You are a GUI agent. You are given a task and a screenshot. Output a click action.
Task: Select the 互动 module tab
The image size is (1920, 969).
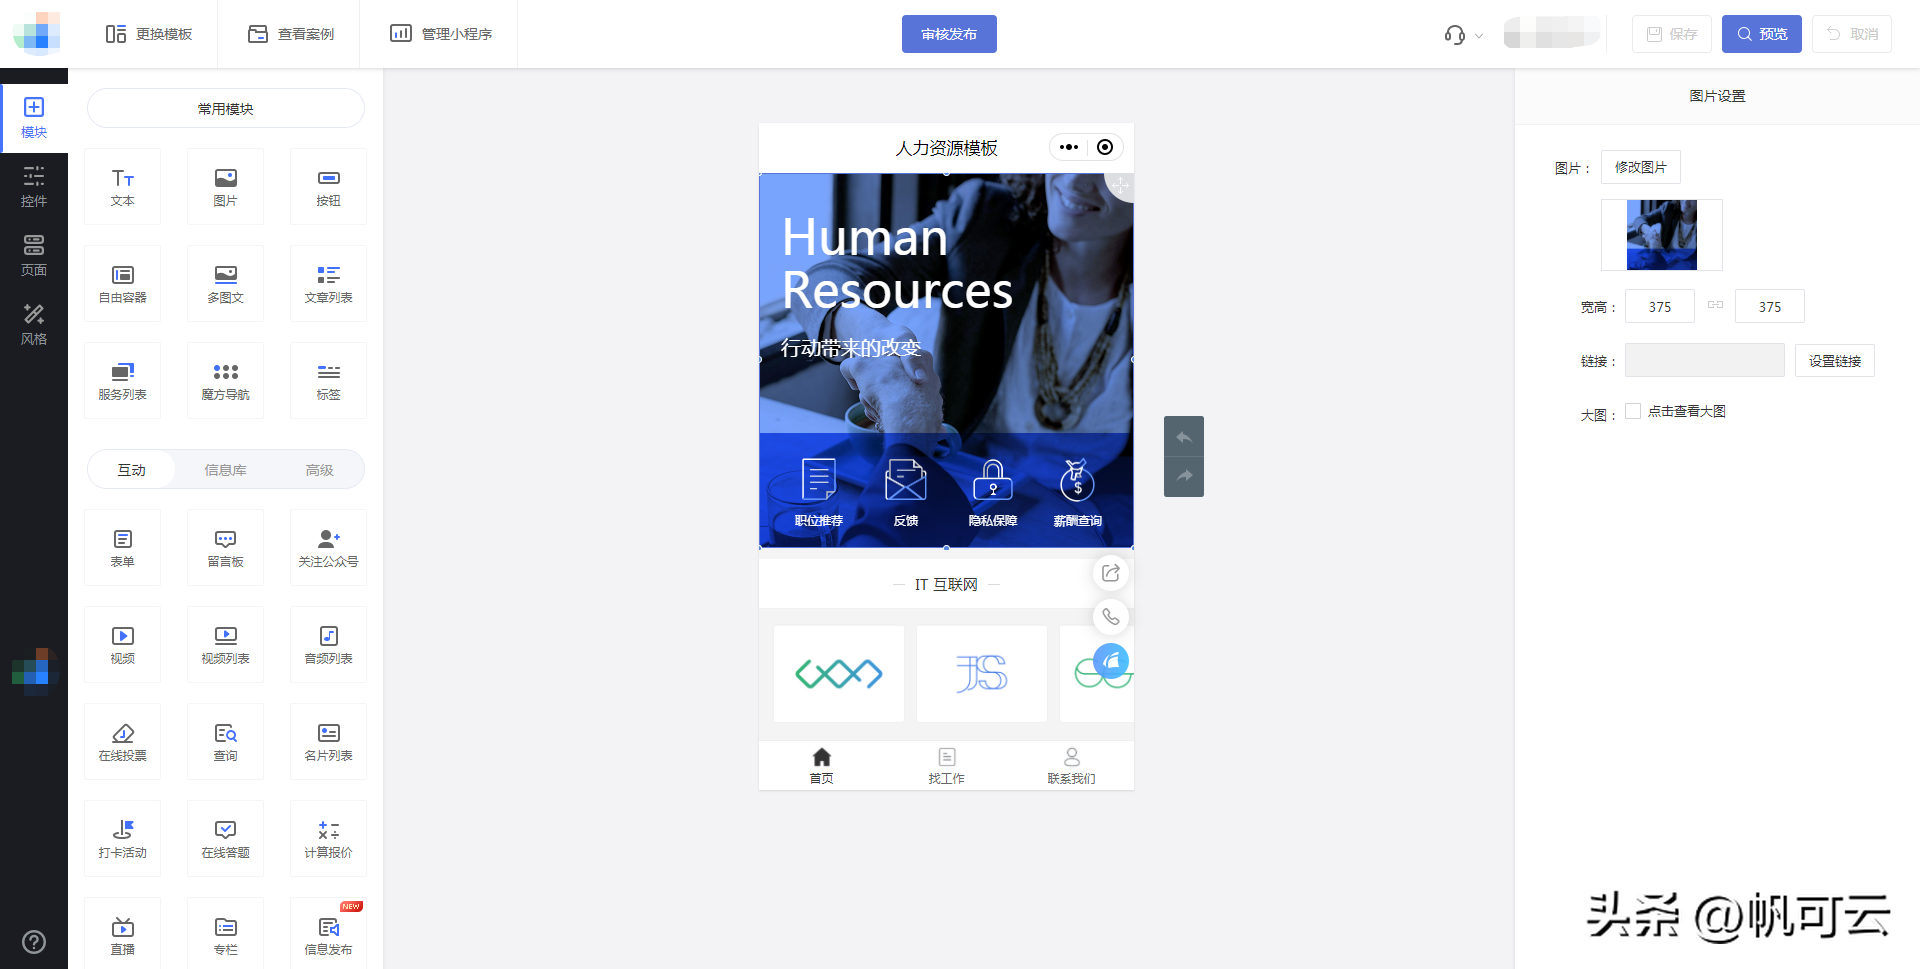(x=132, y=469)
